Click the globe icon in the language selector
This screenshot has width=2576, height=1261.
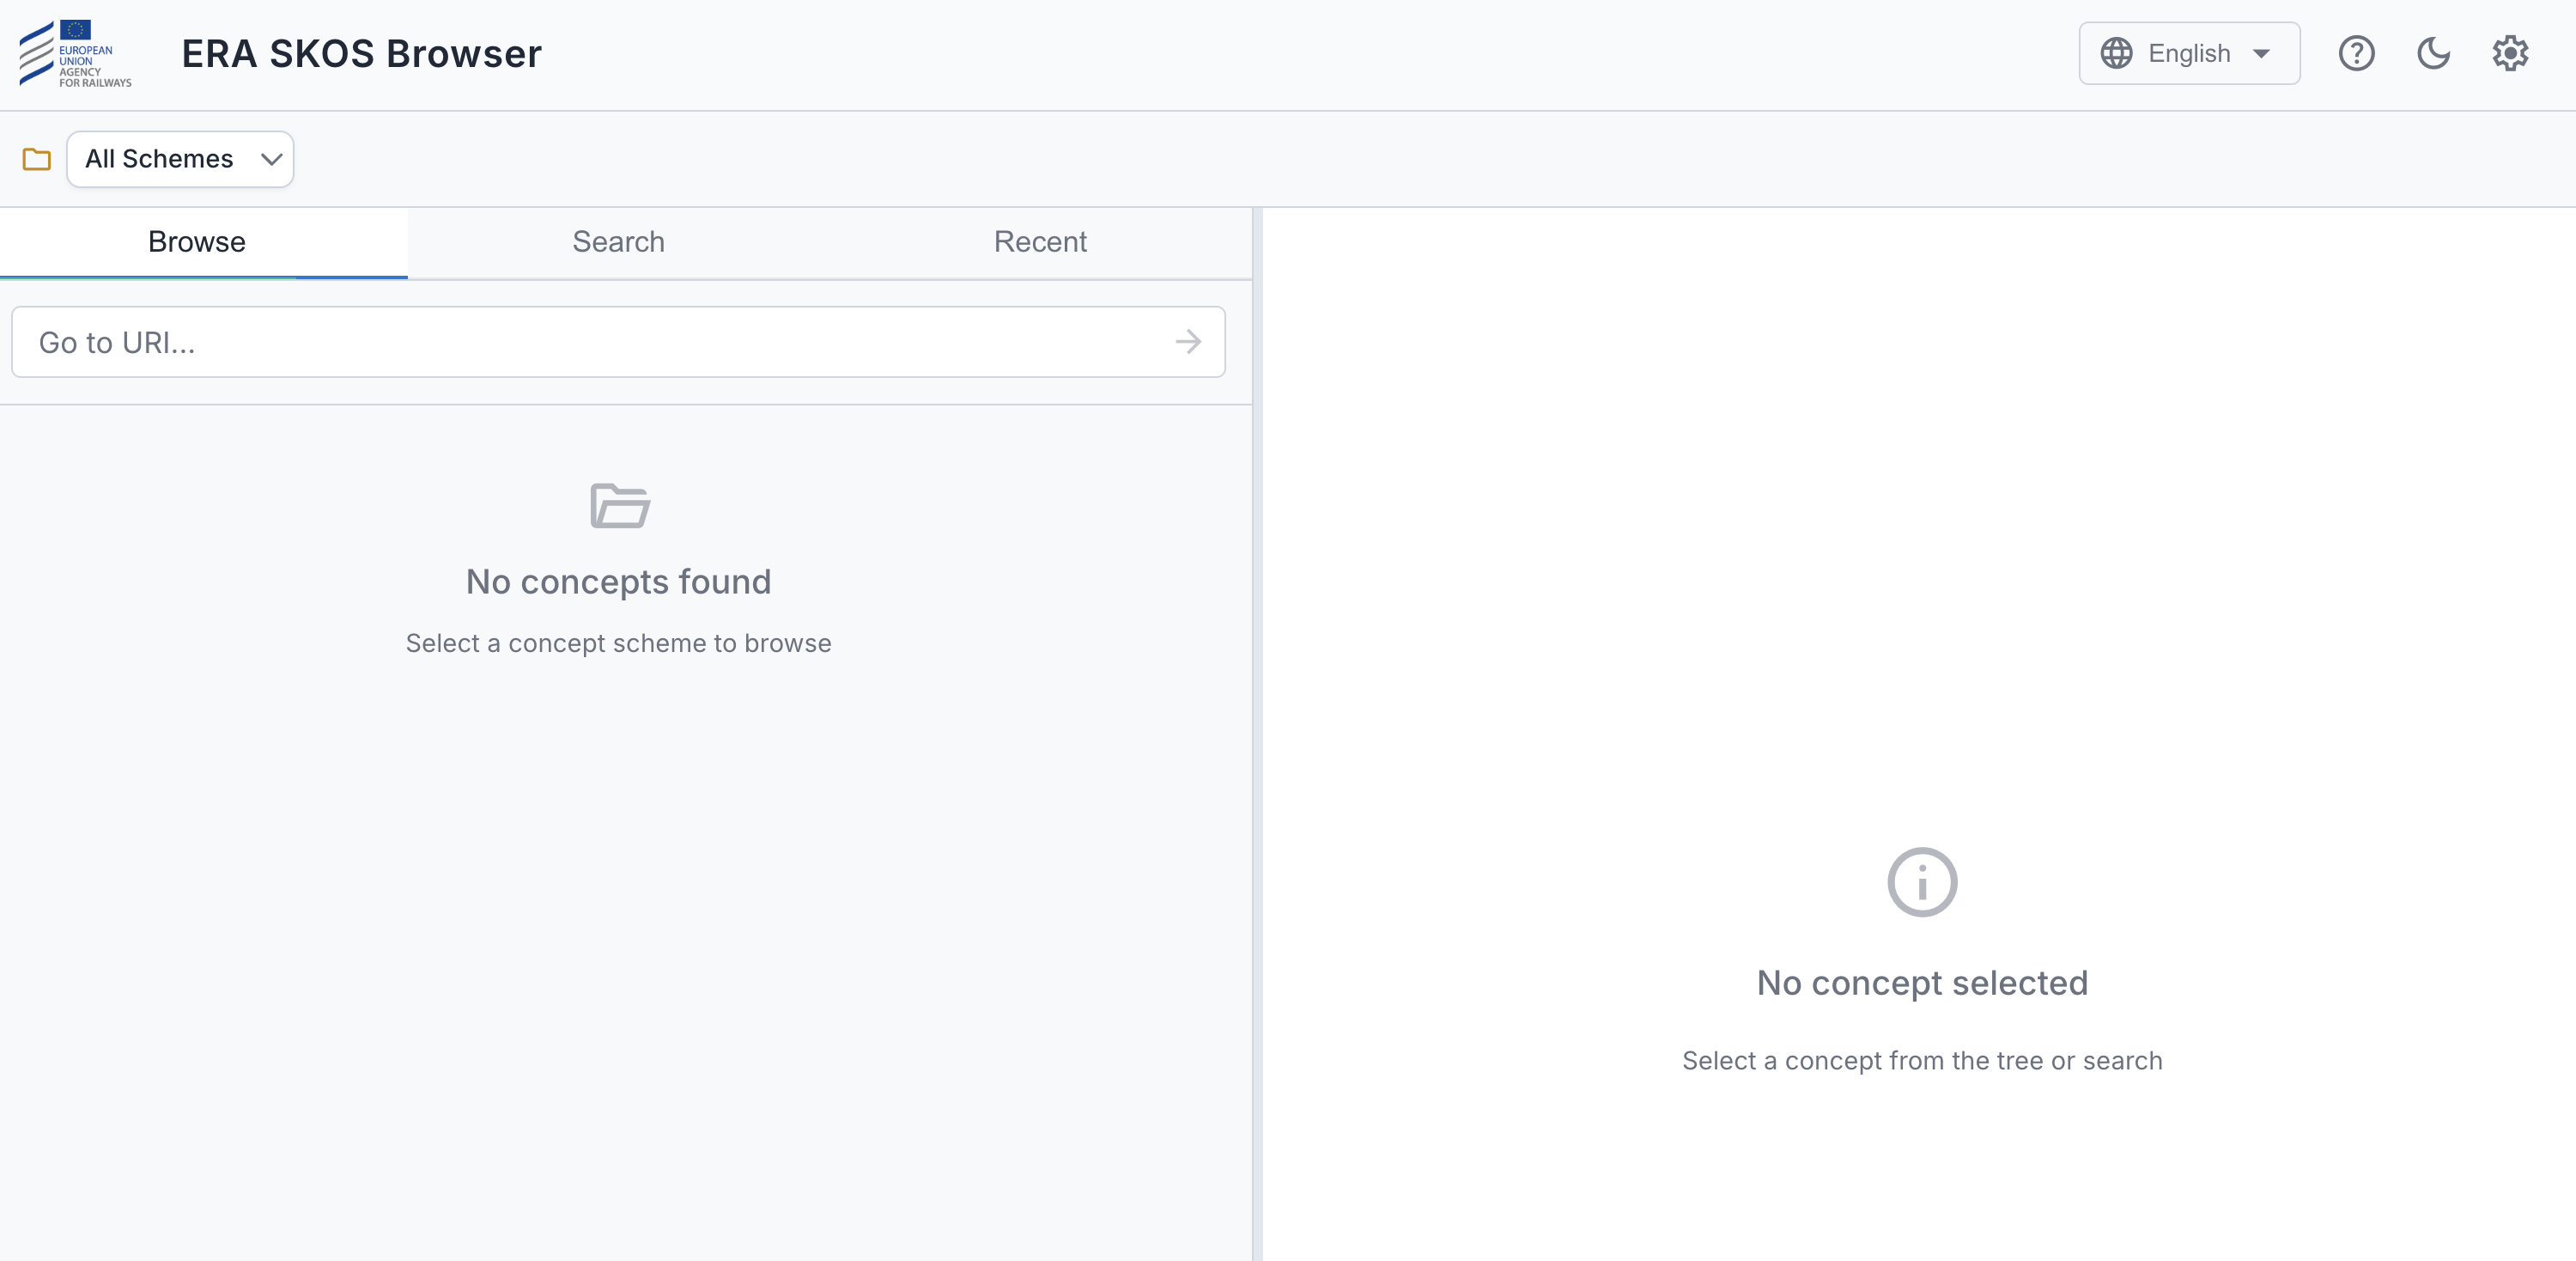point(2117,53)
